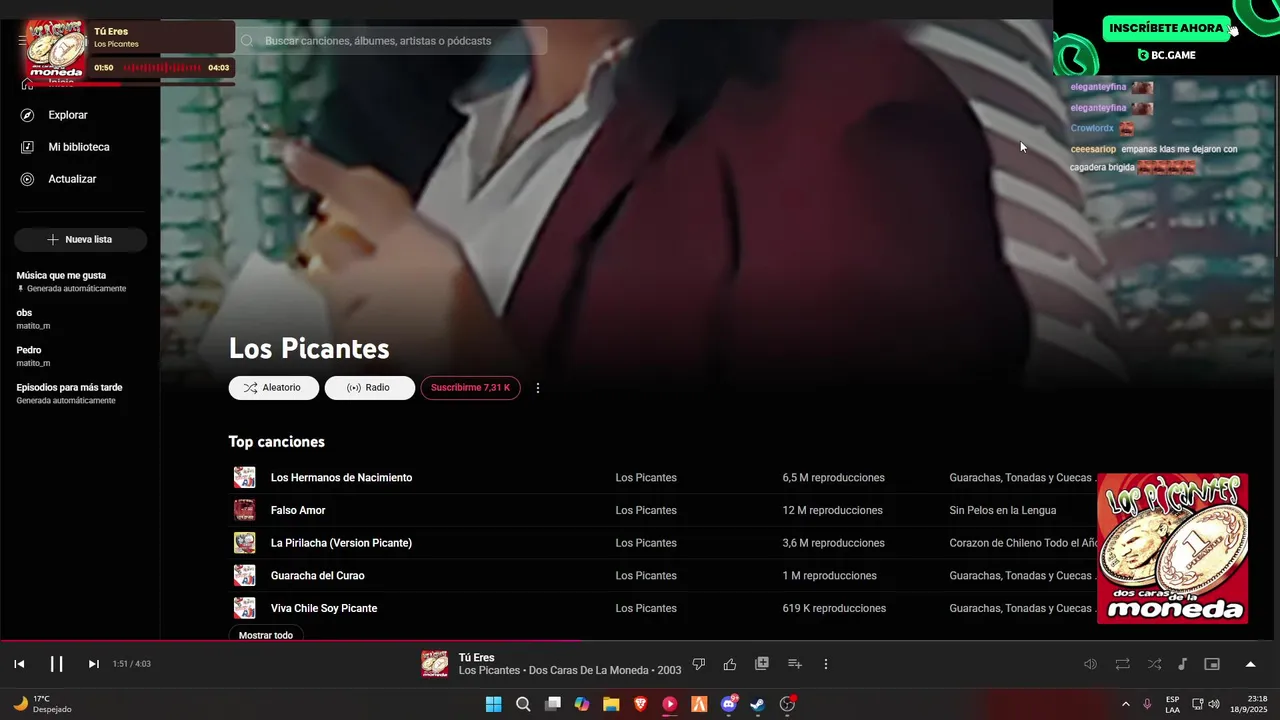Open Mi biblioteca from sidebar
Viewport: 1280px width, 720px height.
pos(80,147)
